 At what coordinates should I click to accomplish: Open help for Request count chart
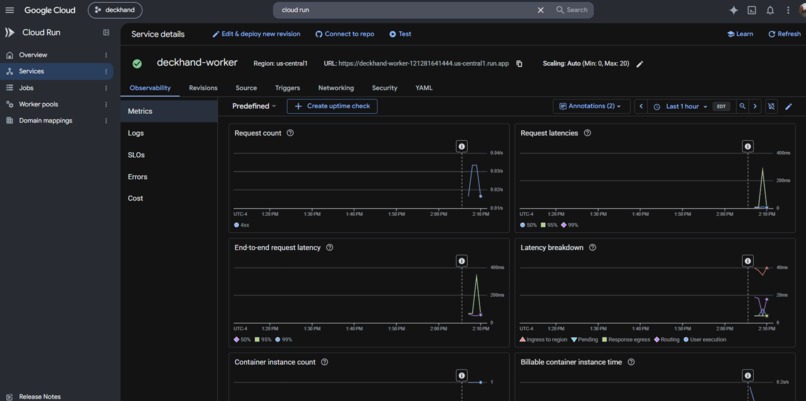click(290, 133)
